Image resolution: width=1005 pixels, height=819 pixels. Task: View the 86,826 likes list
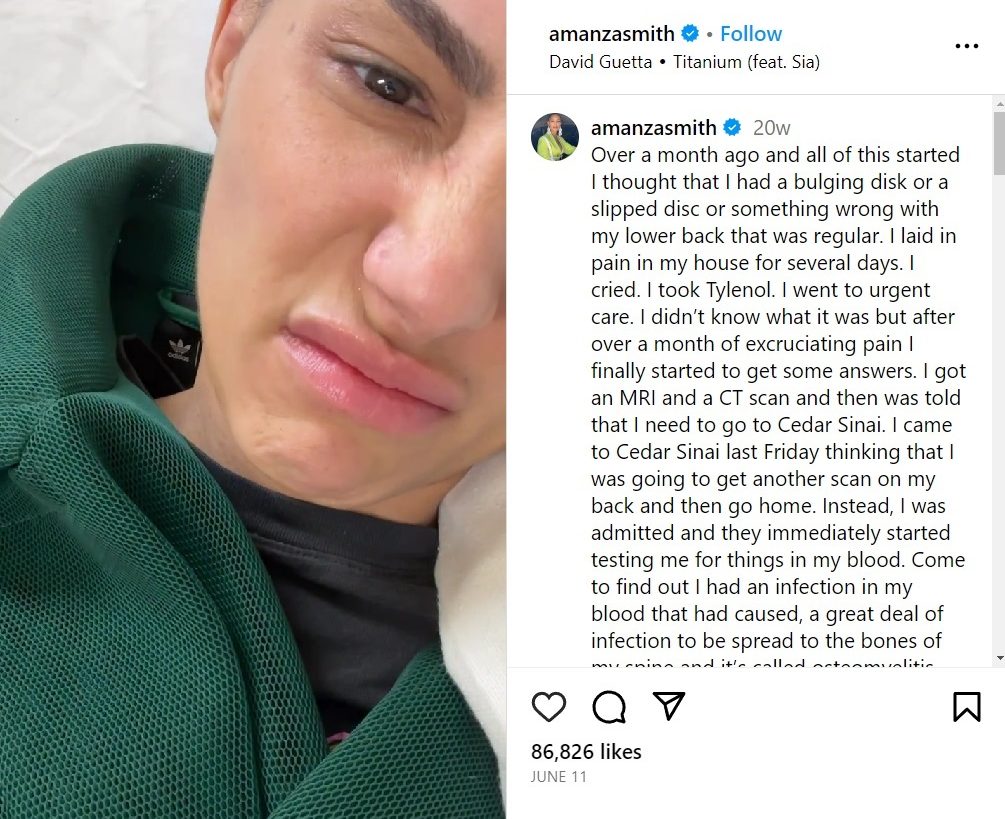point(586,752)
